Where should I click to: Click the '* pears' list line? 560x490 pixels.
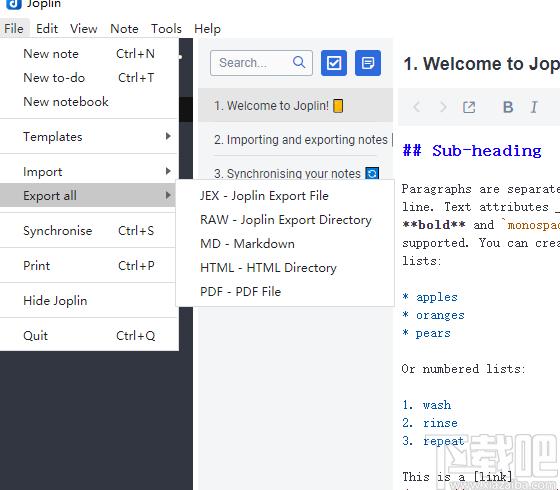pyautogui.click(x=426, y=333)
